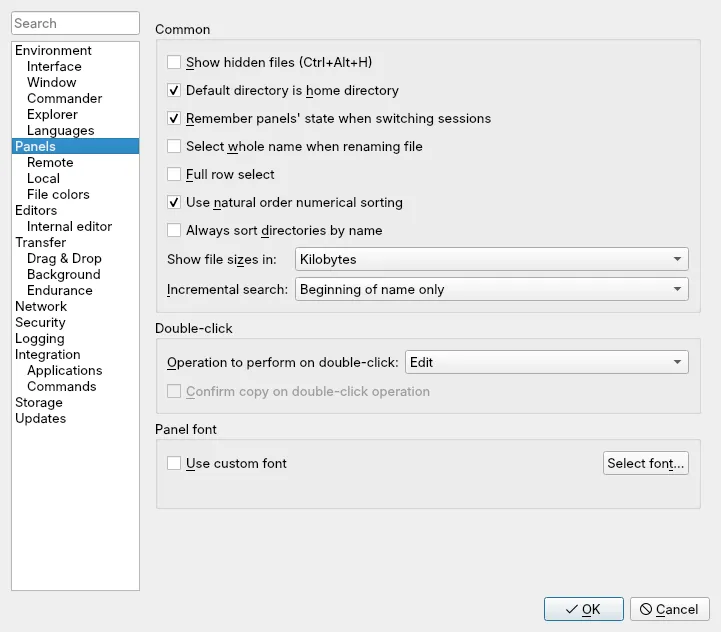Enable Use custom font checkbox

[174, 463]
